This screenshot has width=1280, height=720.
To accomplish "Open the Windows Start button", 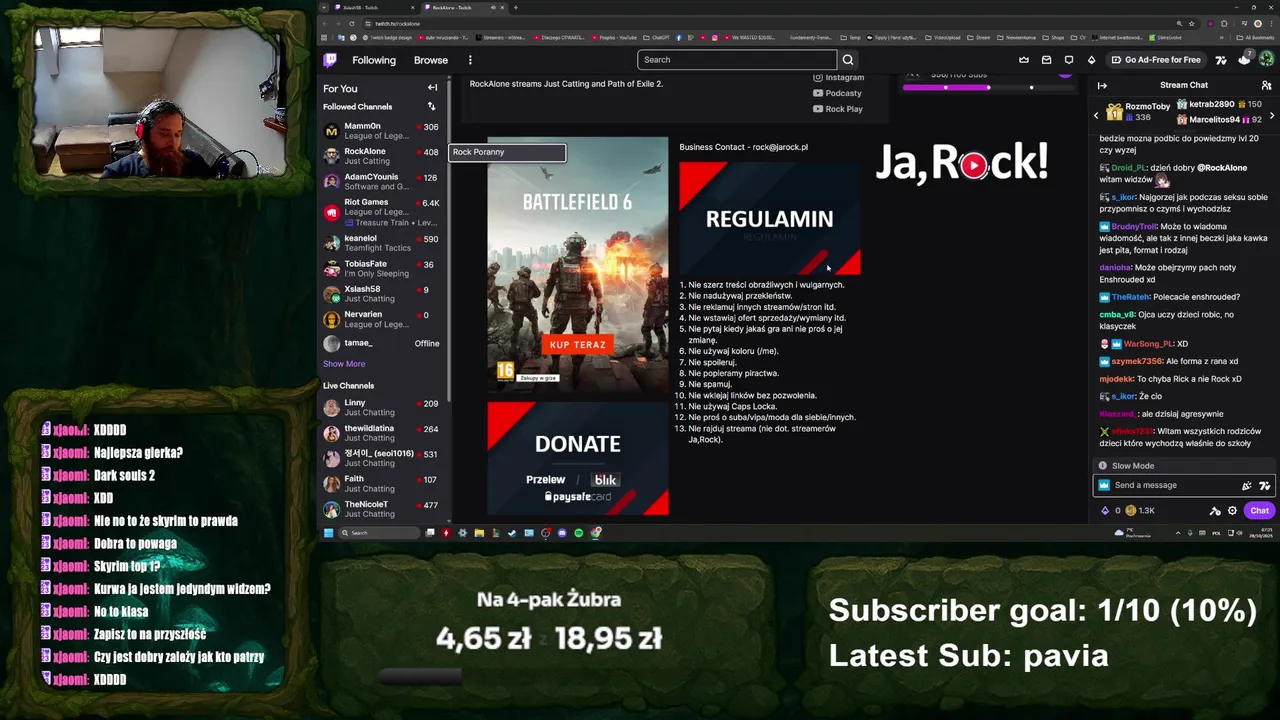I will 328,533.
